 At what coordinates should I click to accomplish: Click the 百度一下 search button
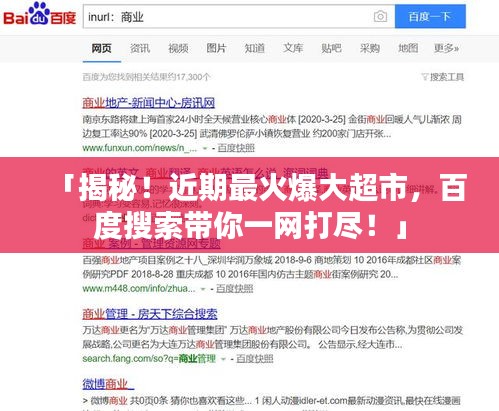[x=430, y=16]
